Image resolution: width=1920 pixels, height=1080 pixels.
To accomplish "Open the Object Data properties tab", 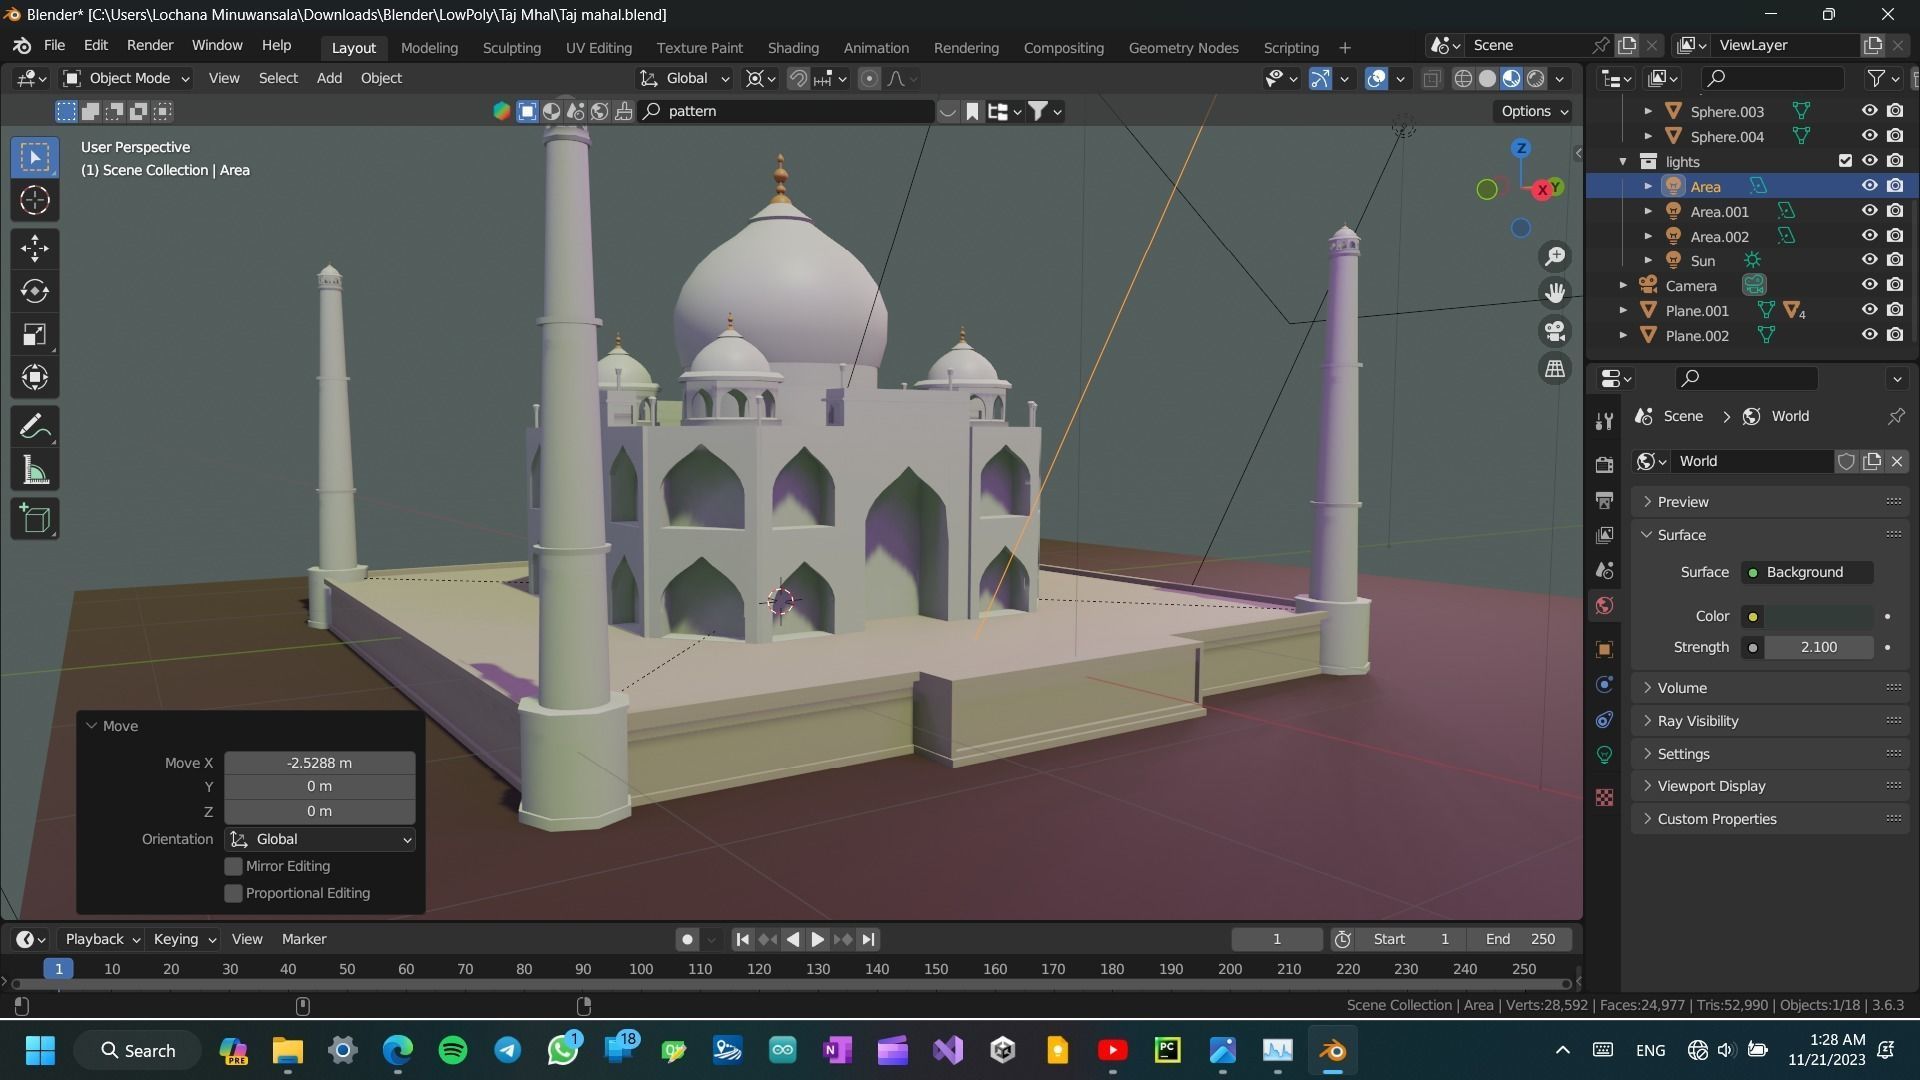I will point(1605,755).
